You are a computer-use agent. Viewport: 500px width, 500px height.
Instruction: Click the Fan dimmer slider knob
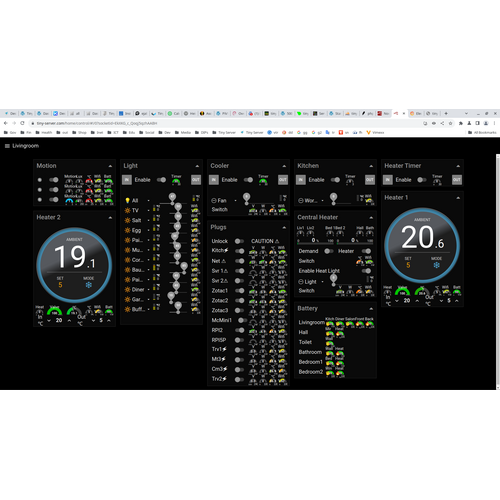246,197
